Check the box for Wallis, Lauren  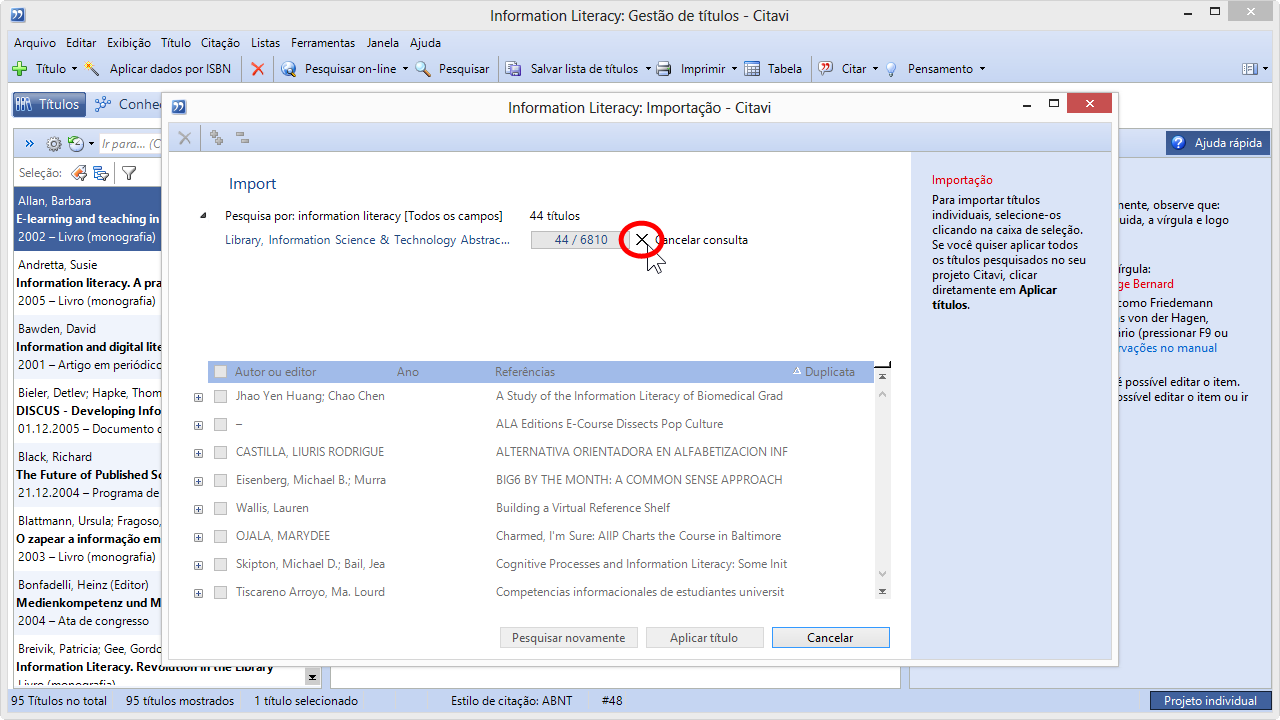click(x=221, y=508)
